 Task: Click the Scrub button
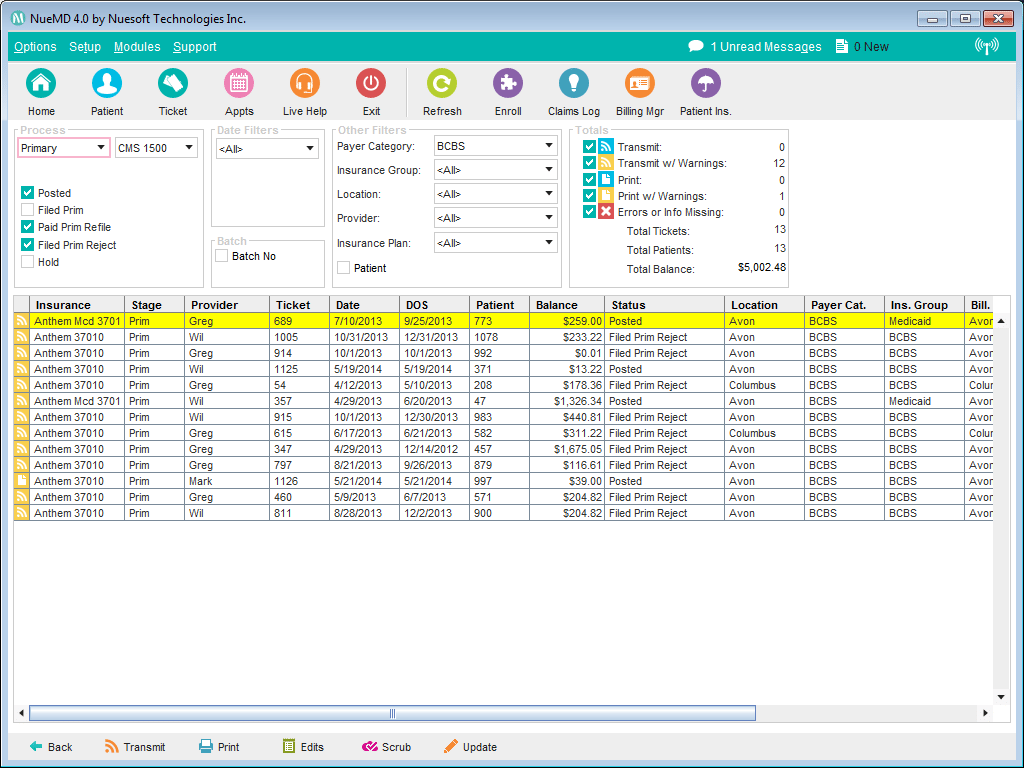(x=387, y=746)
